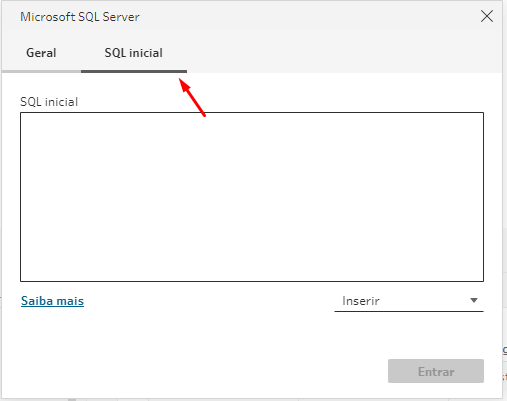Follow the "Saiba mais" learn more hyperlink
Image resolution: width=507 pixels, height=401 pixels.
point(52,301)
